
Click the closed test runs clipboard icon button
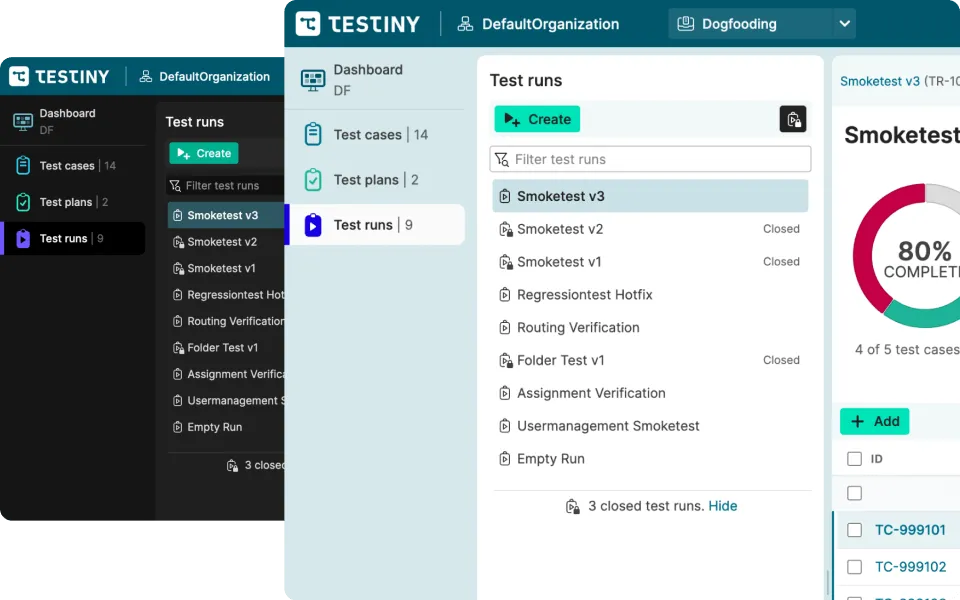793,119
